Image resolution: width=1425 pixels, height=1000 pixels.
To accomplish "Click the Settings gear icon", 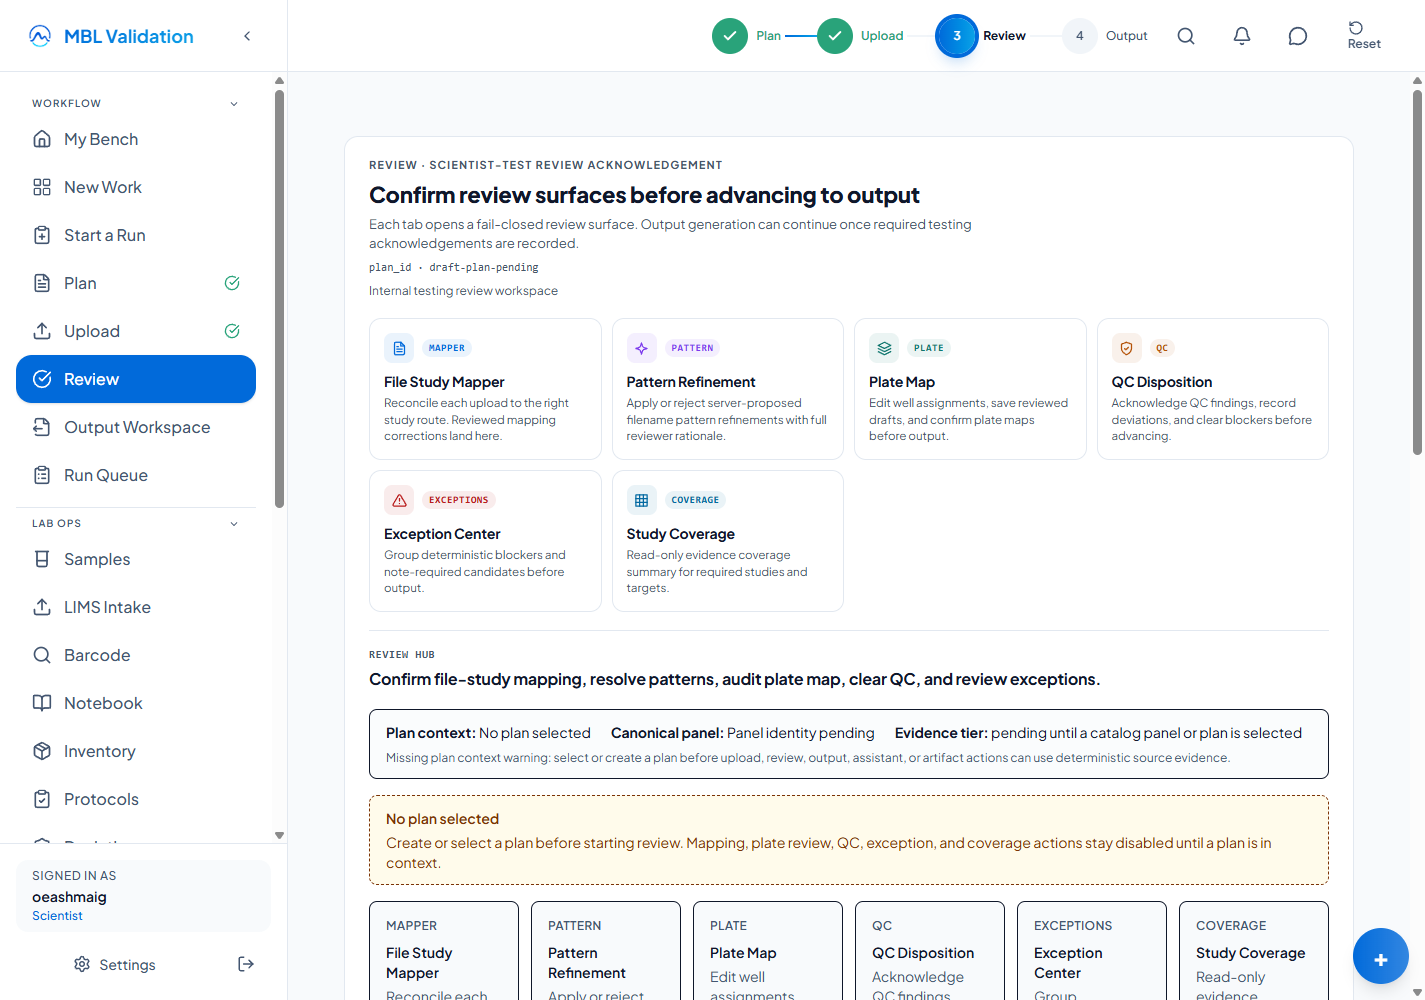I will [82, 964].
